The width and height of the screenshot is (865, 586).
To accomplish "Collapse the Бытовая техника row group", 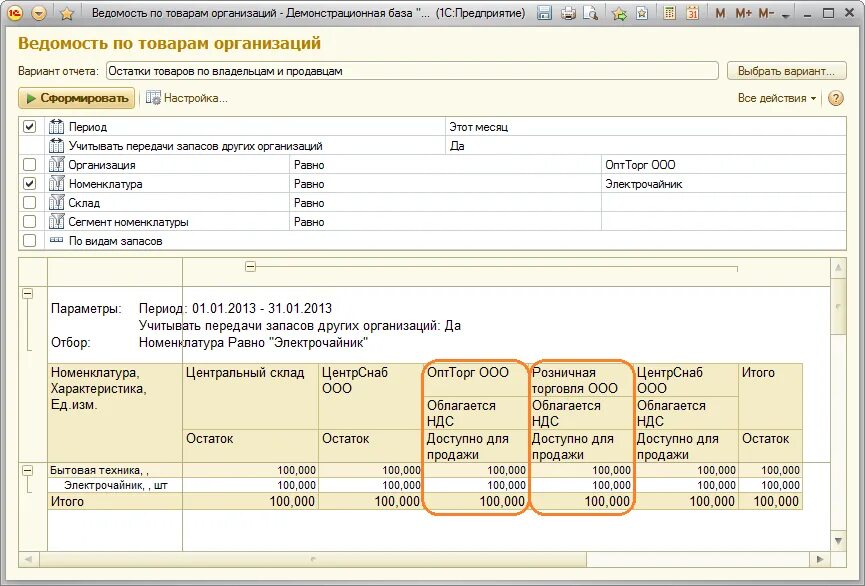I will tap(27, 471).
